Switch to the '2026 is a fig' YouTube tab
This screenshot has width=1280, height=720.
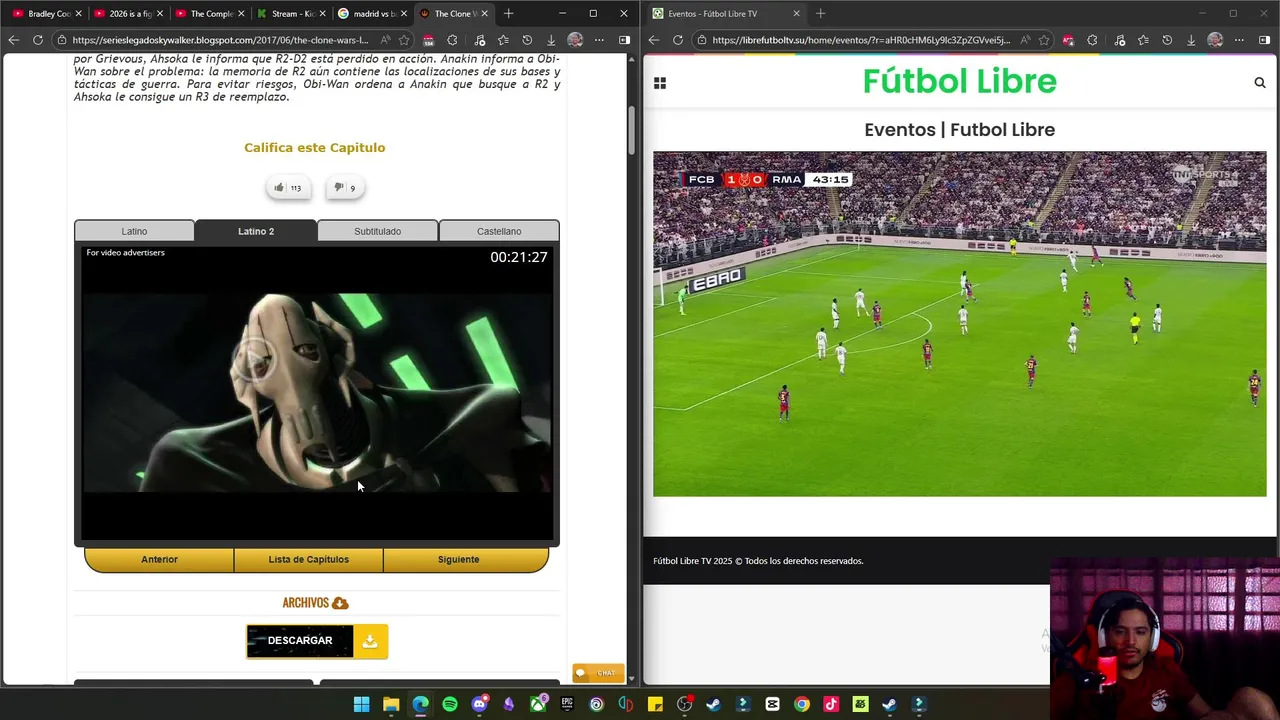tap(128, 14)
